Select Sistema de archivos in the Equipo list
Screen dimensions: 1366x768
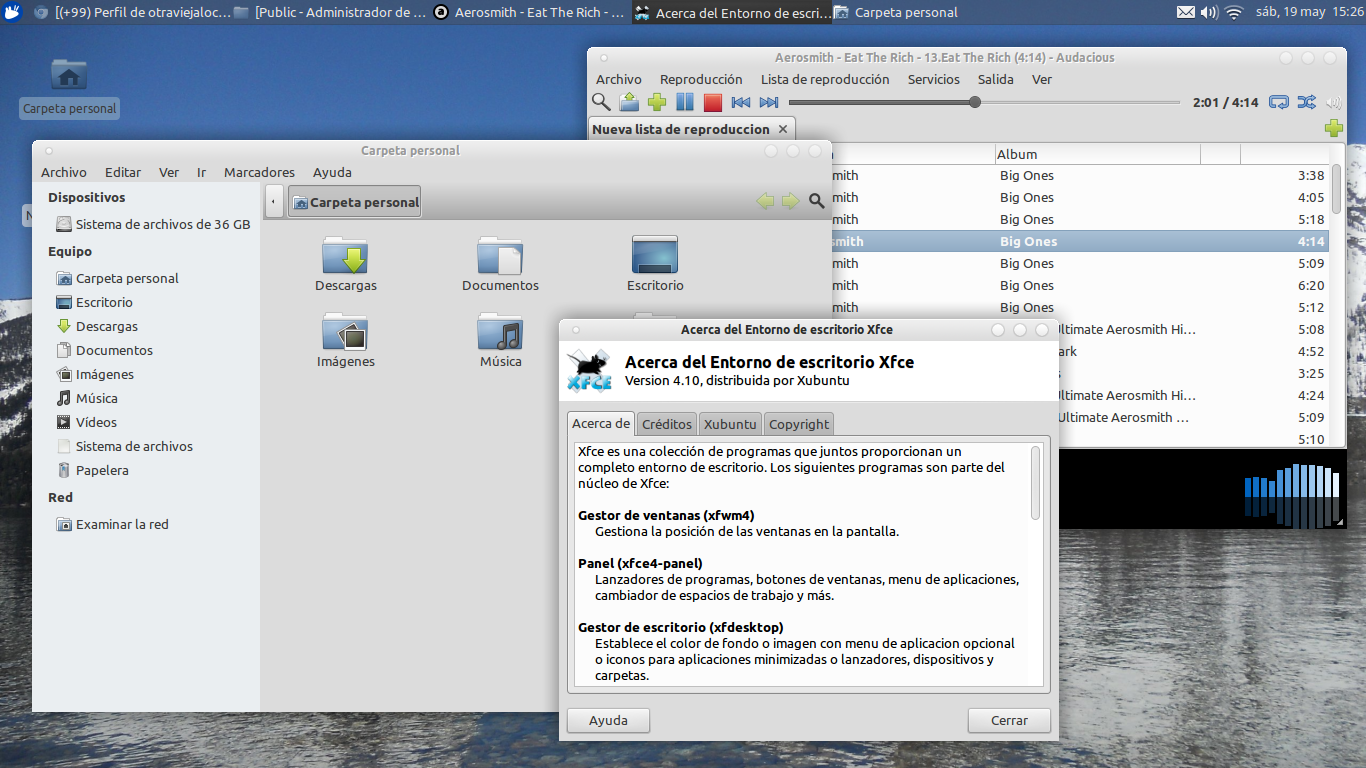coord(125,446)
